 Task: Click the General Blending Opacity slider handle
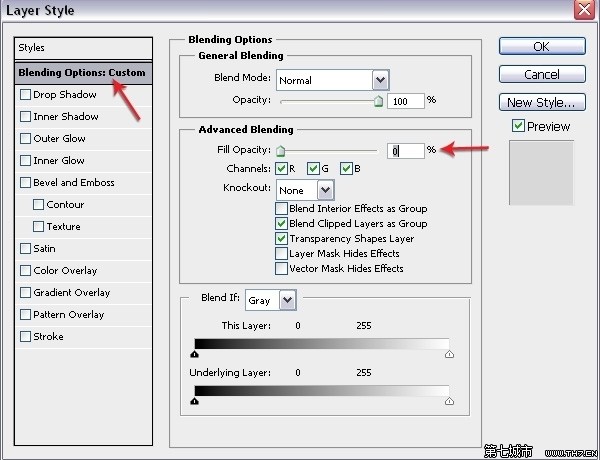[x=378, y=101]
